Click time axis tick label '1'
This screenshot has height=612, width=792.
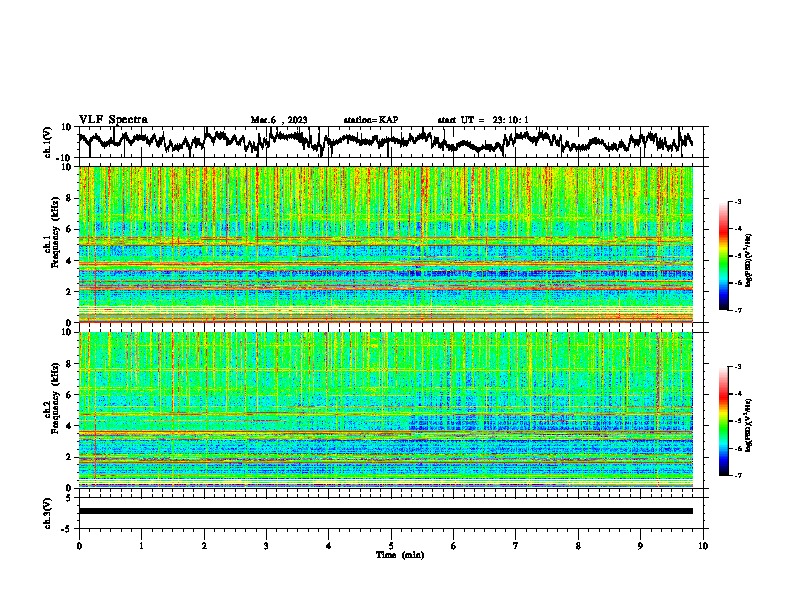(141, 545)
